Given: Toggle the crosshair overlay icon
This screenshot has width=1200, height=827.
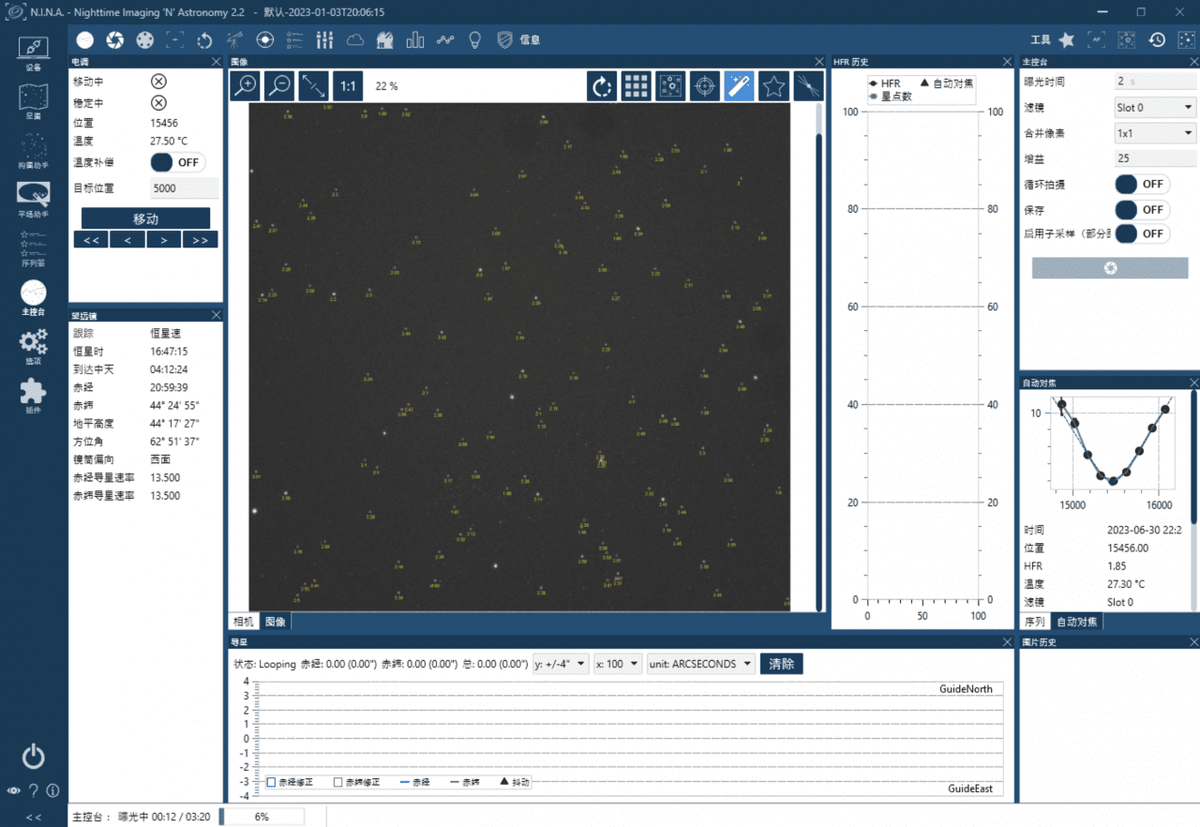Looking at the screenshot, I should click(x=705, y=86).
